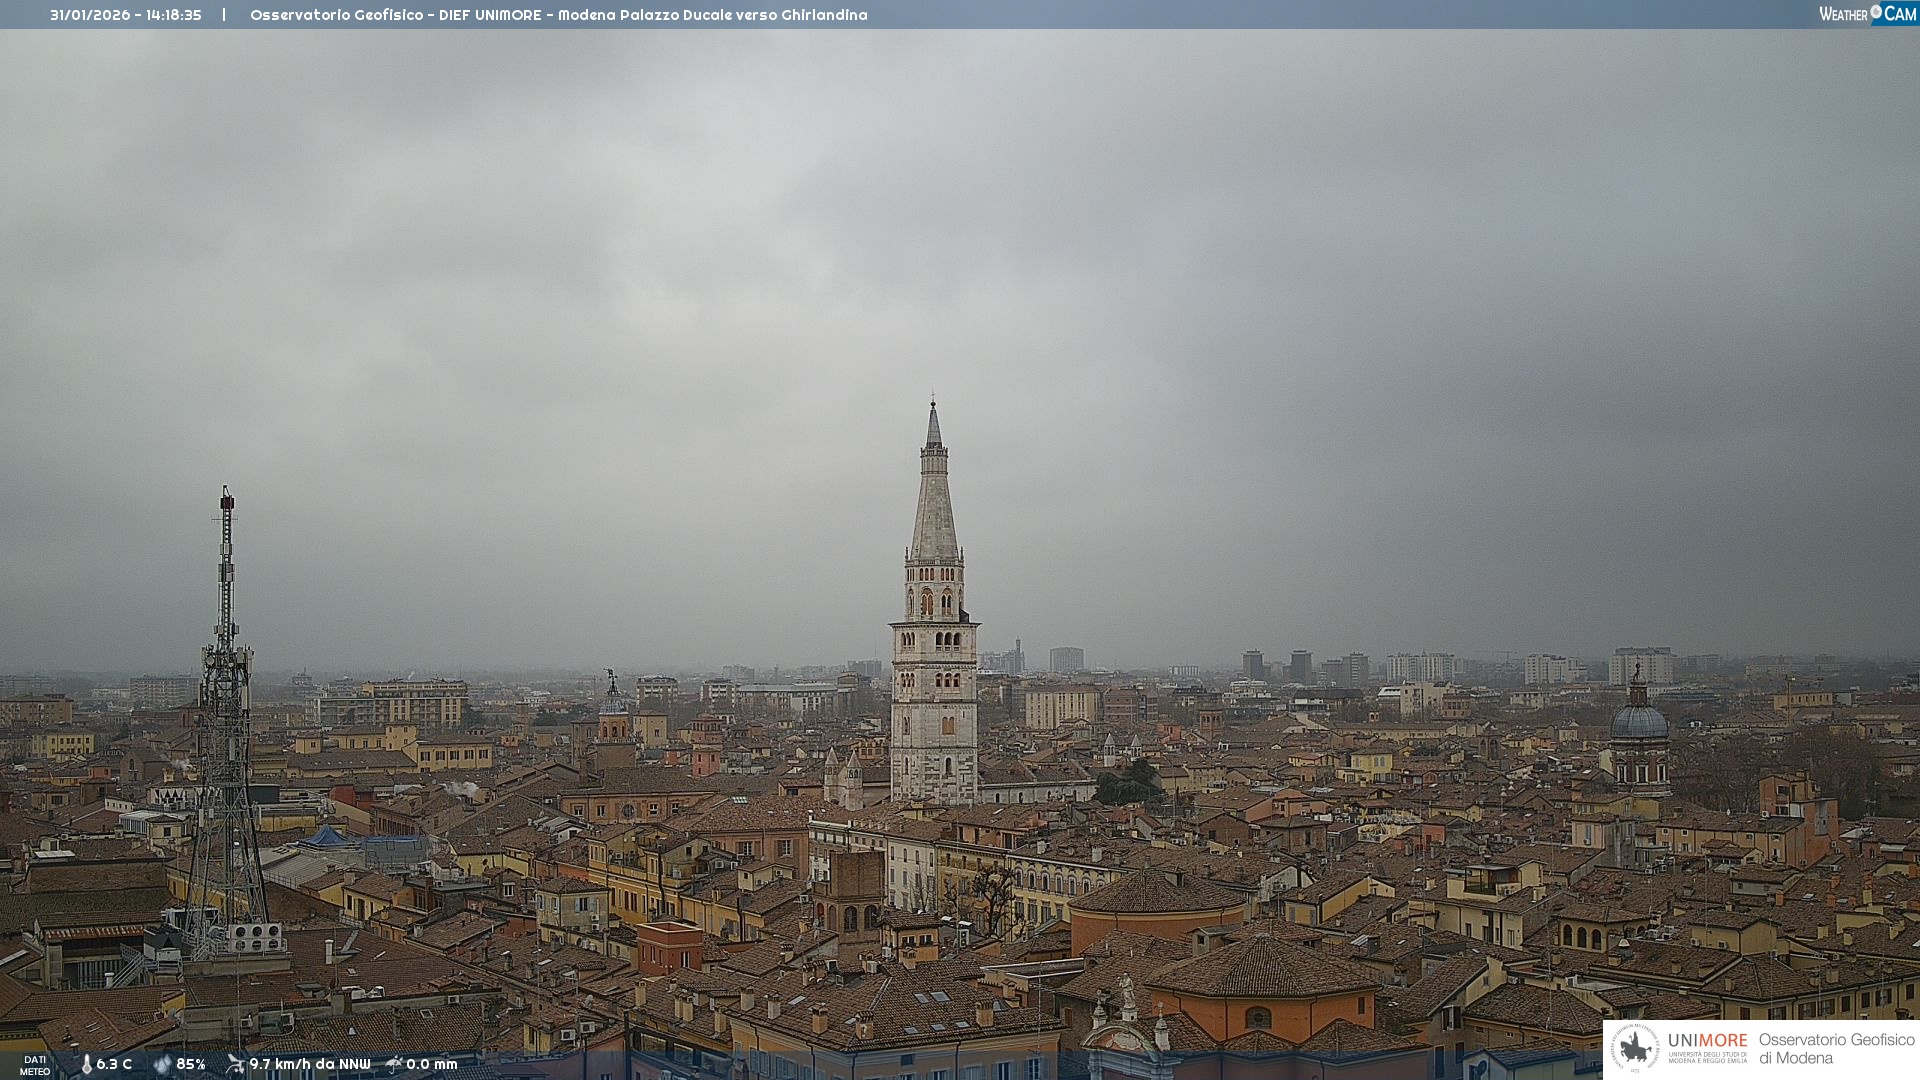Click the 6.3 C temperature reading

(x=114, y=1064)
